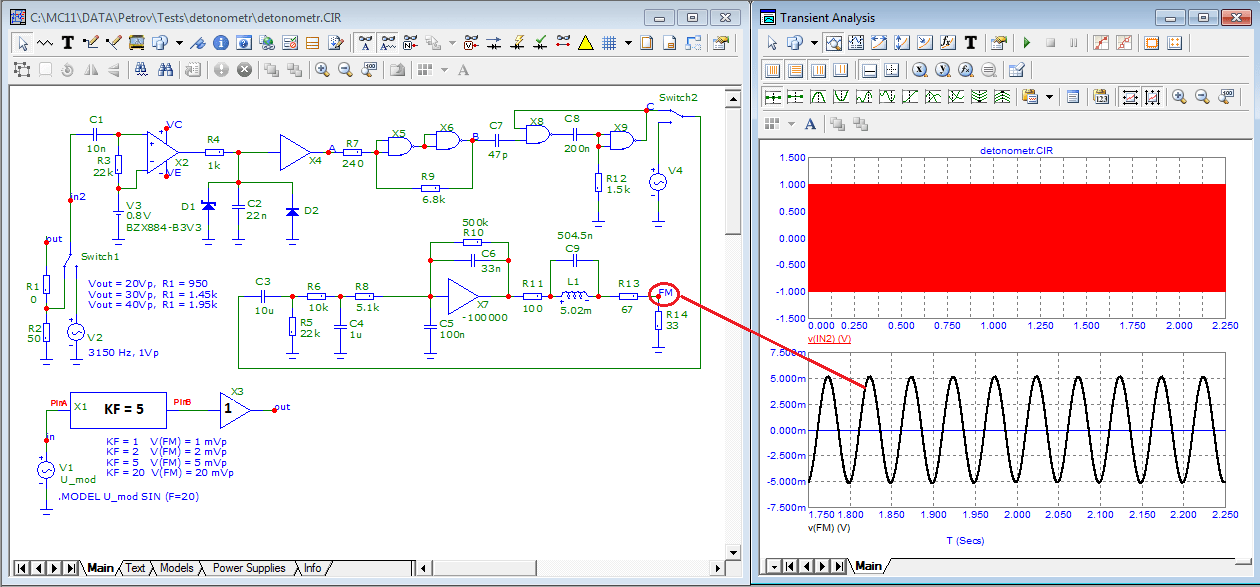This screenshot has height=587, width=1260.
Task: Select bold T text tool in Transient Analysis
Action: 970,43
